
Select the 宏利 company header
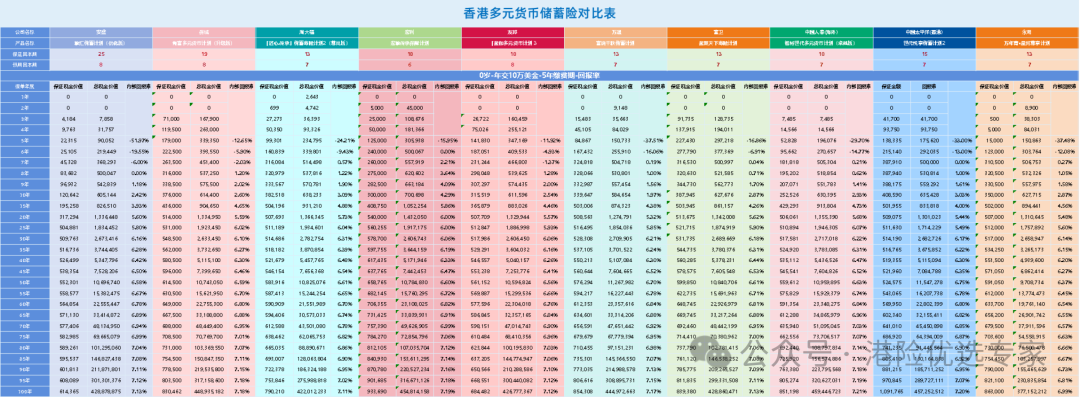(x=410, y=32)
